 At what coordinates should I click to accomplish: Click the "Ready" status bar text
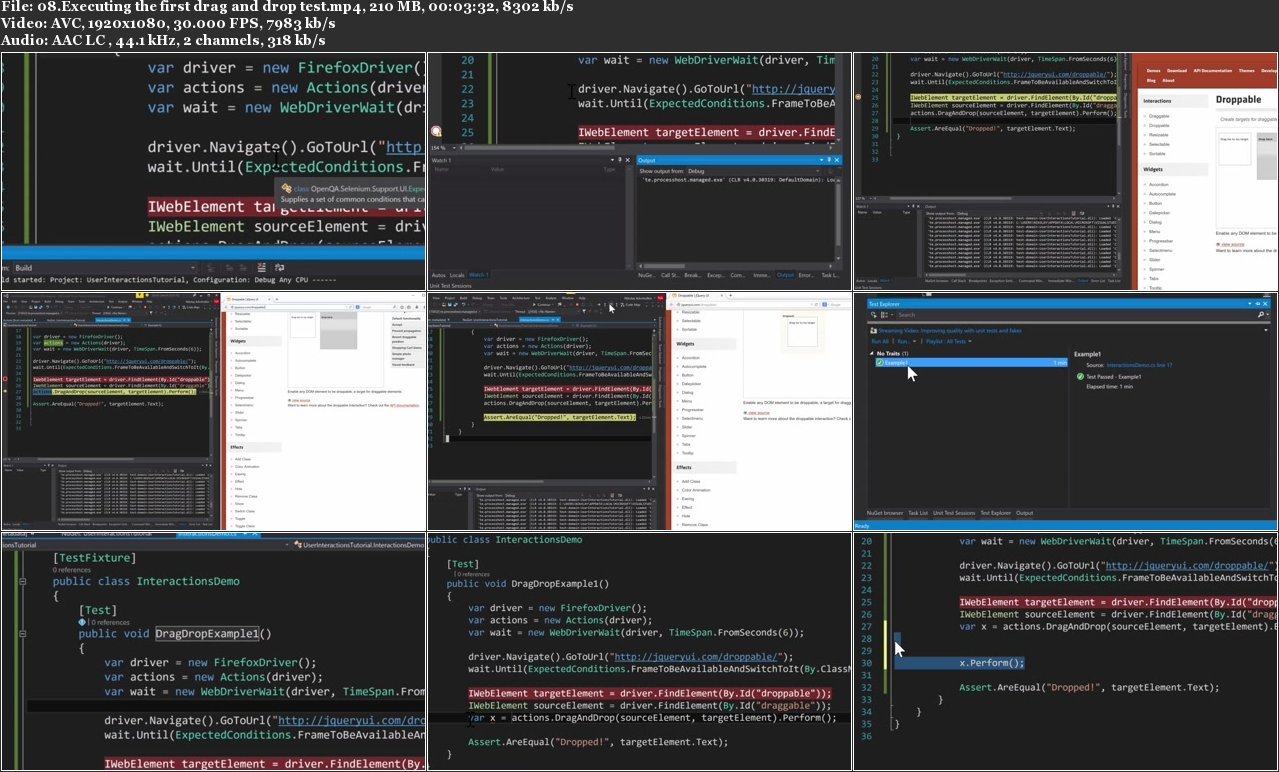(862, 526)
